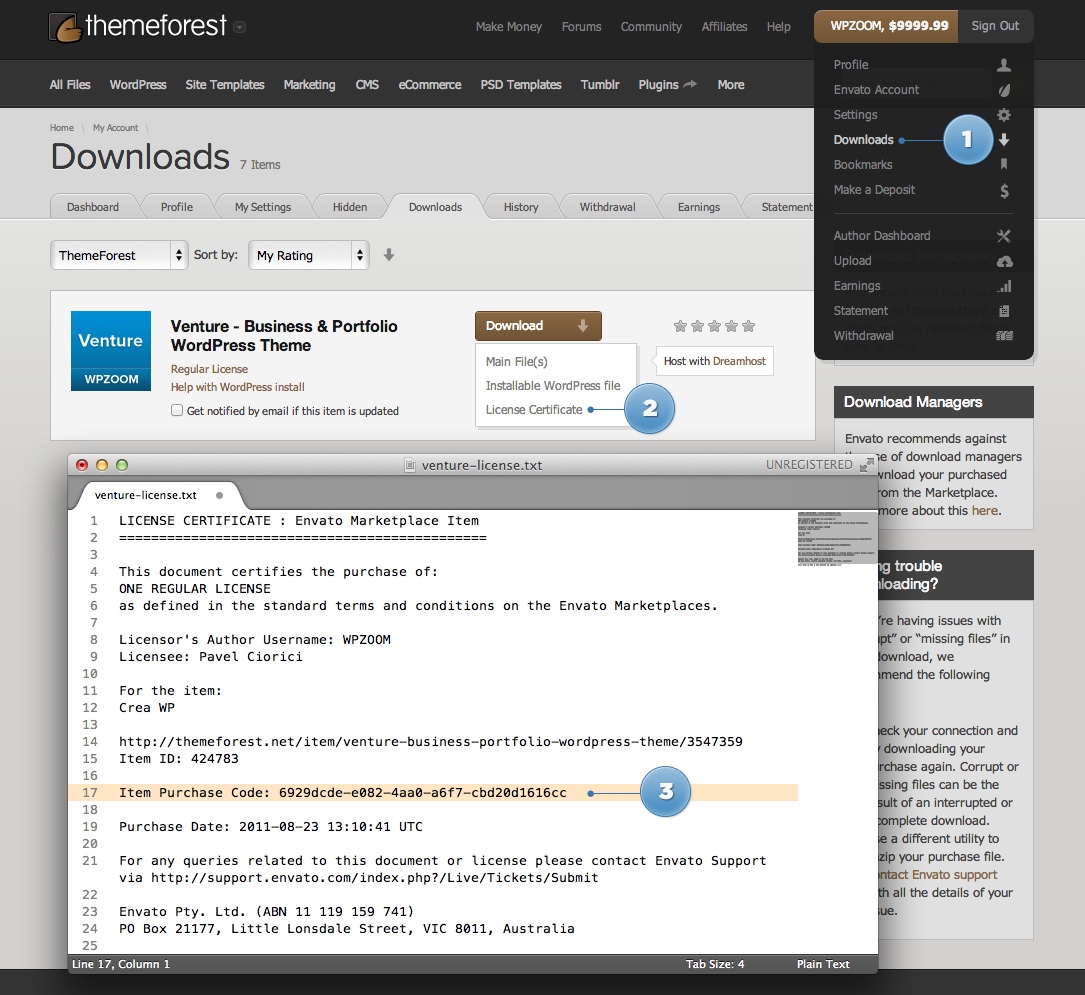This screenshot has width=1085, height=995.
Task: Click the brown Download dropdown button
Action: [538, 326]
